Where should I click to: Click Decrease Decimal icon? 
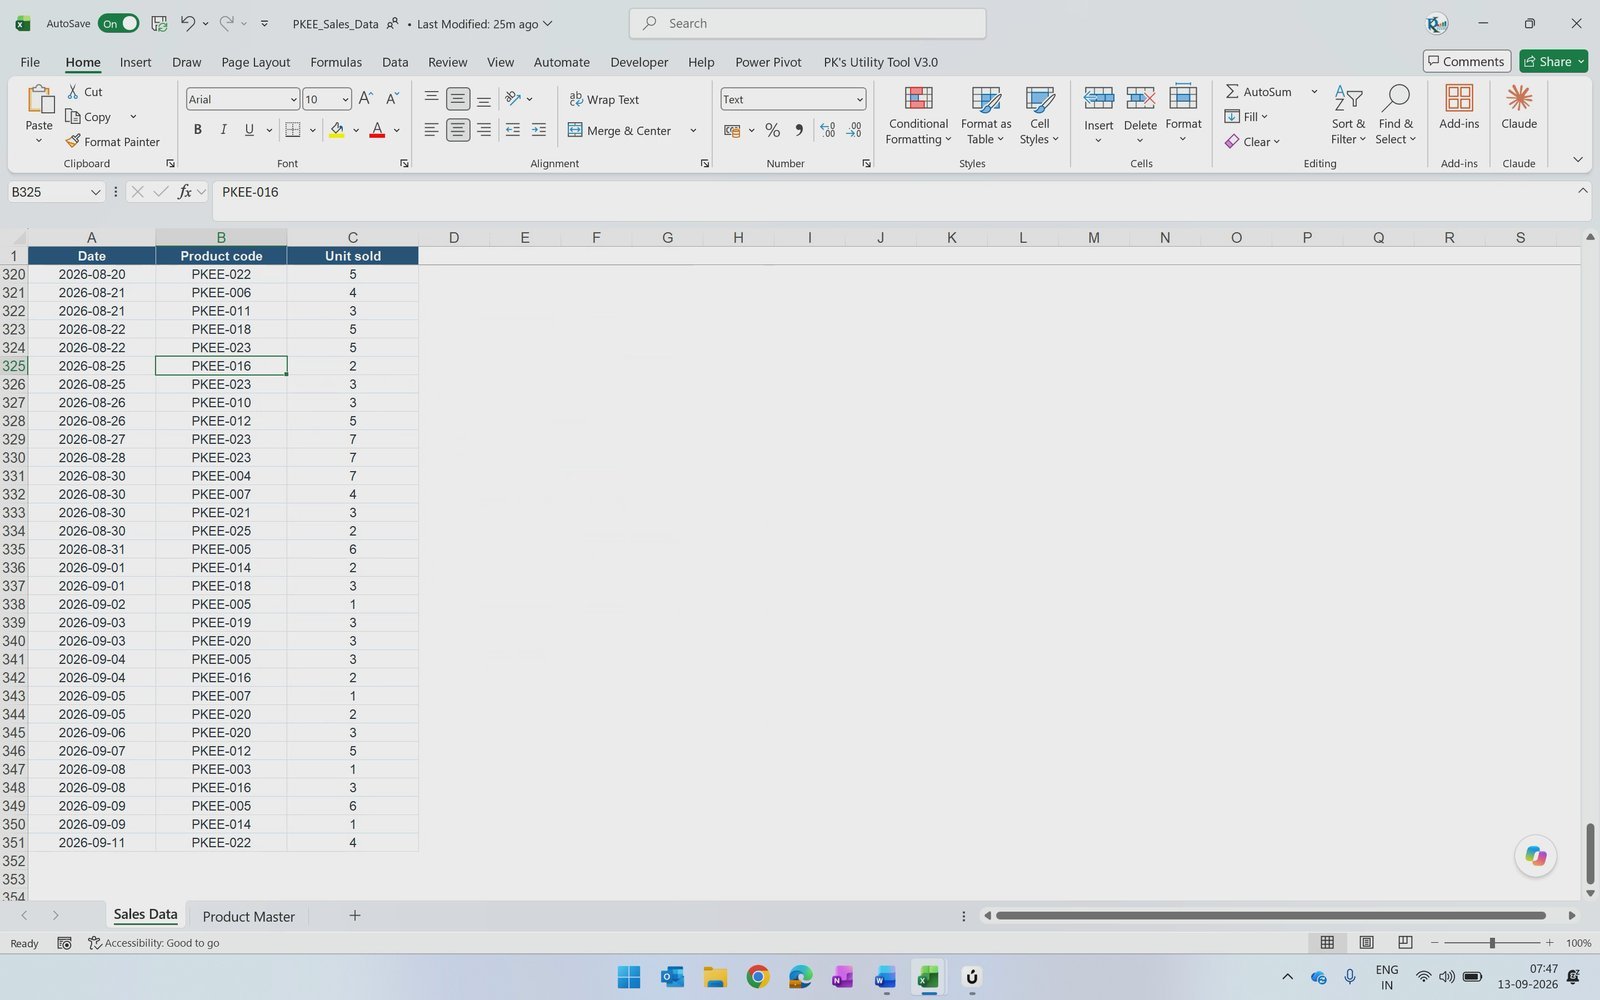pyautogui.click(x=854, y=130)
